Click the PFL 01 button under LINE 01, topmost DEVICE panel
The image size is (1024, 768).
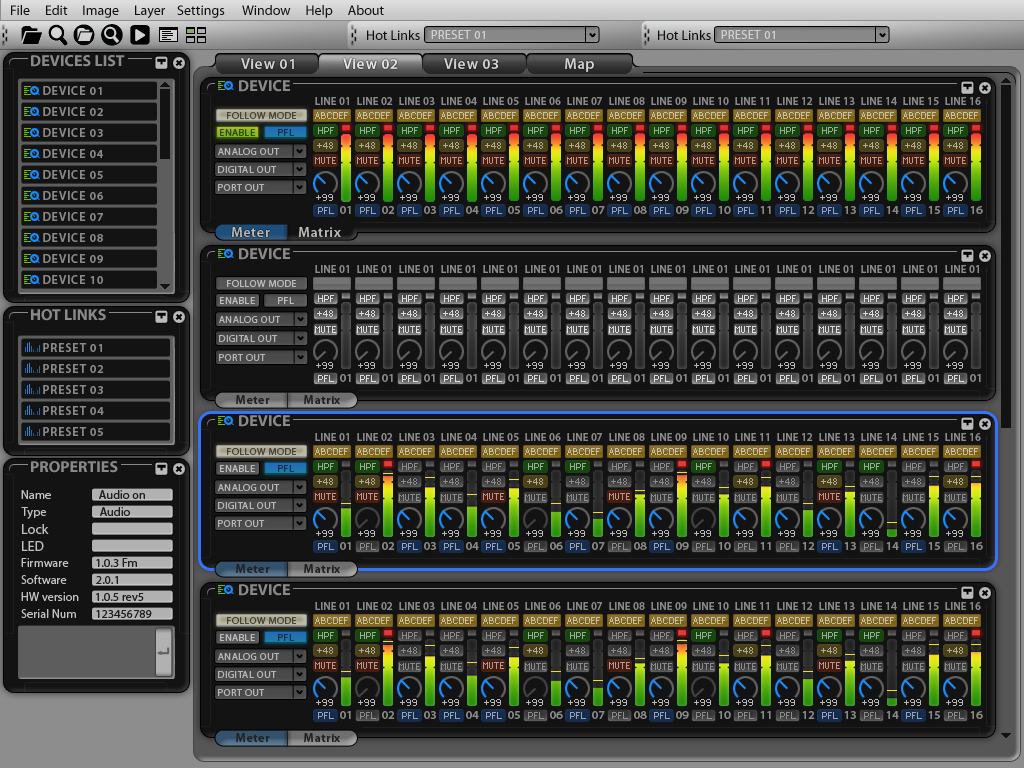tap(325, 210)
